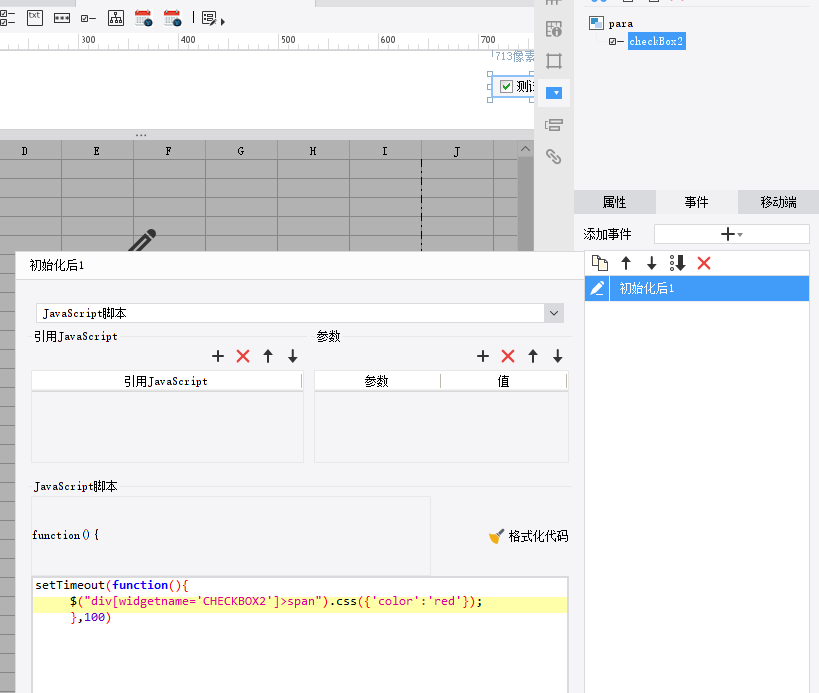819x693 pixels.
Task: Select the checkbox group widget icon
Action: coord(7,18)
